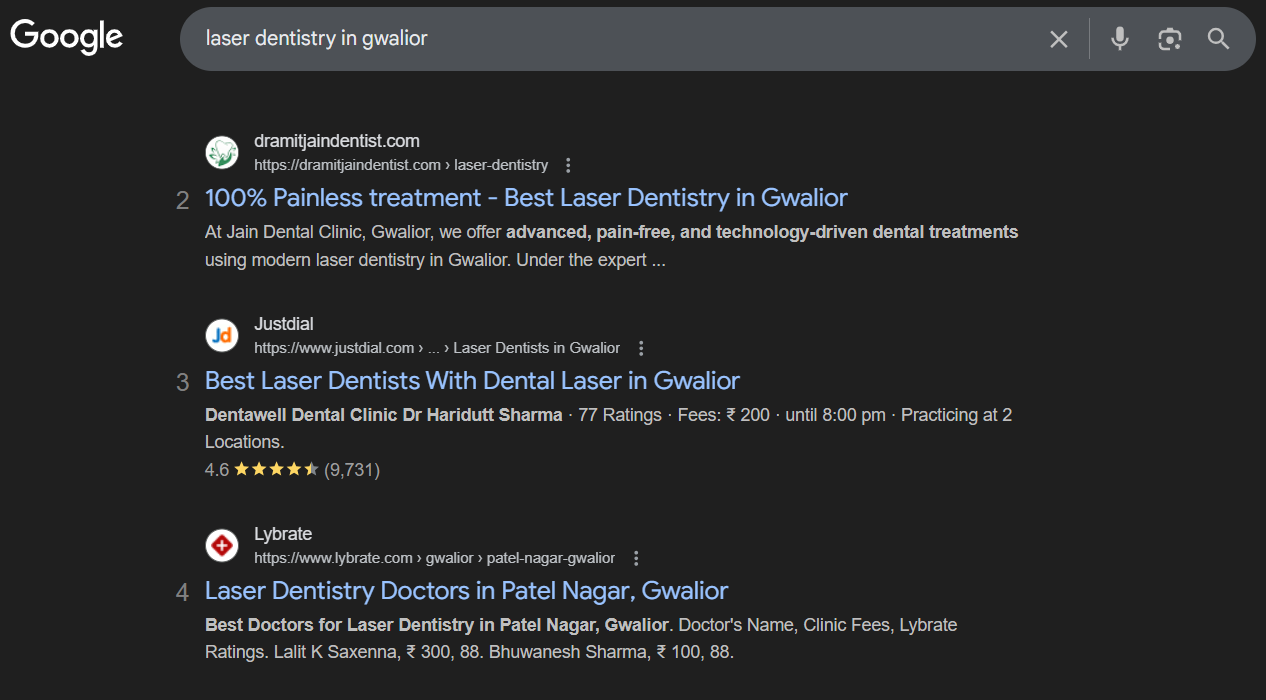
Task: Open "Best Laser Dentists With Dental Laser" link
Action: 472,380
